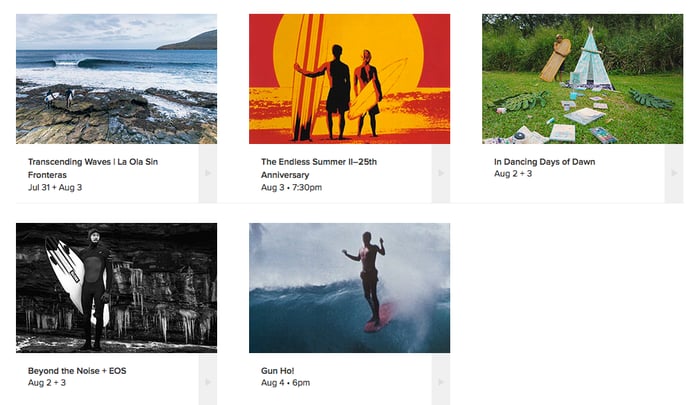The image size is (700, 405).
Task: Click the Aug 3 • 7:30pm showtime text
Action: (292, 187)
